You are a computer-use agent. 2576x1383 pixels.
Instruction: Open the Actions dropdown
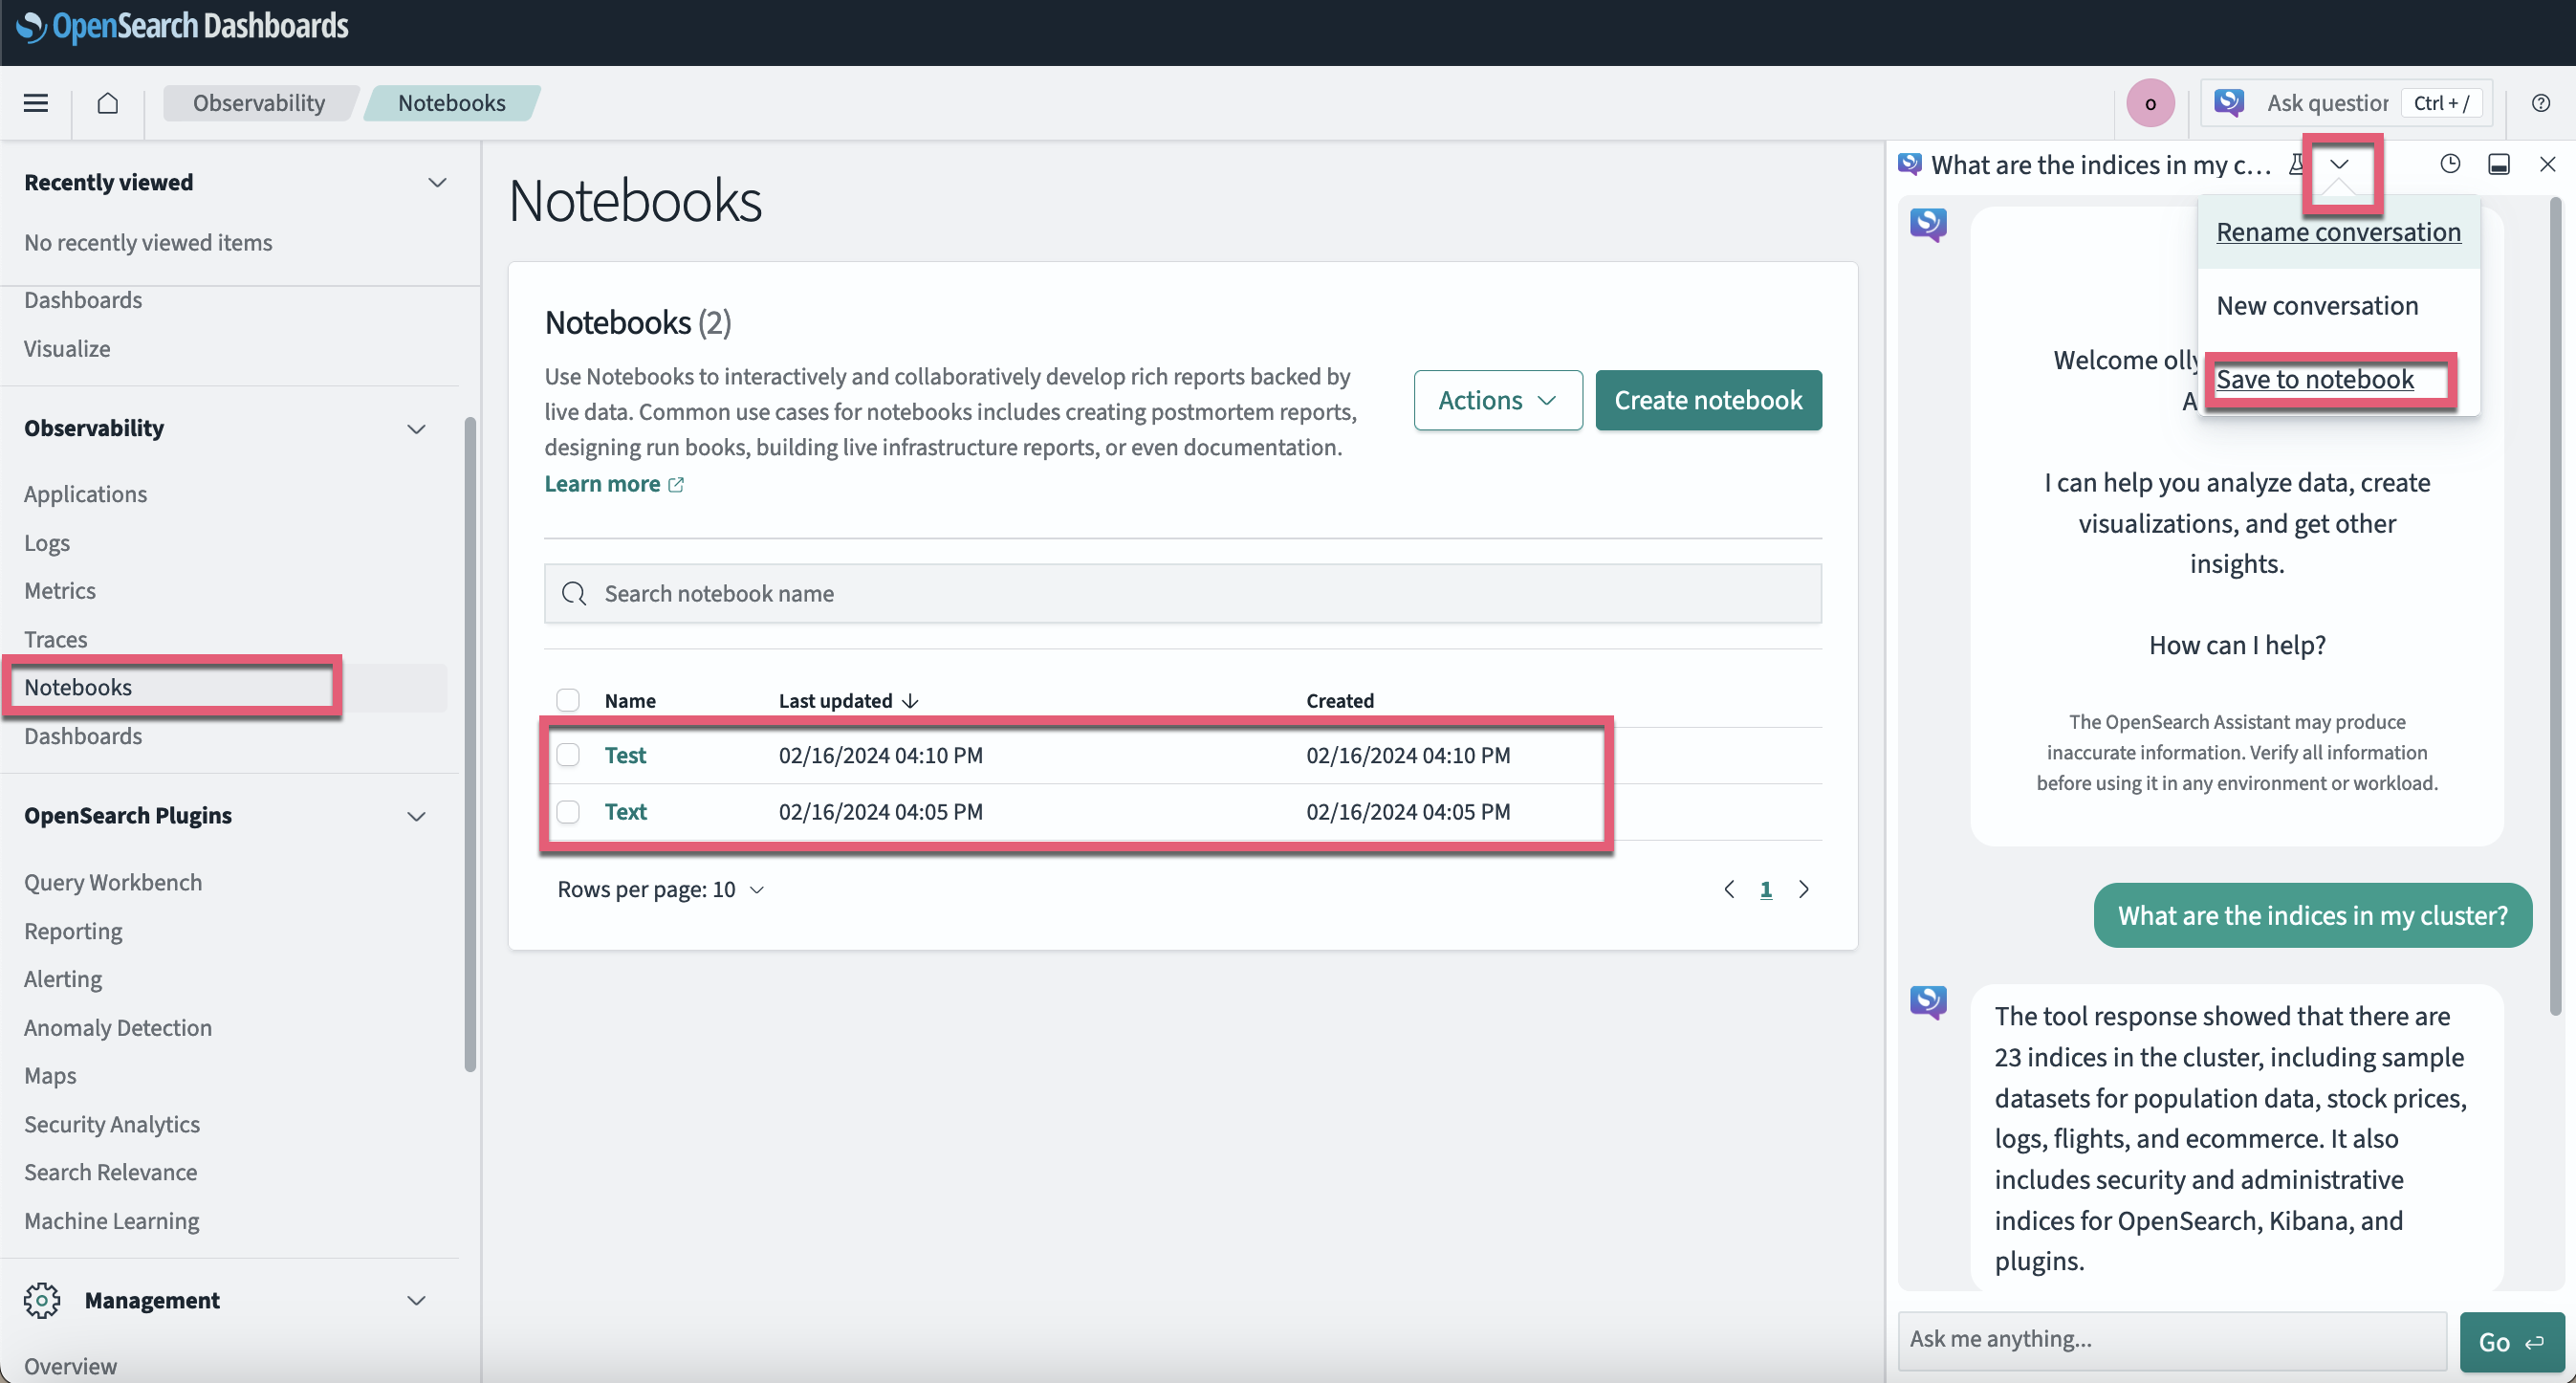(x=1497, y=400)
